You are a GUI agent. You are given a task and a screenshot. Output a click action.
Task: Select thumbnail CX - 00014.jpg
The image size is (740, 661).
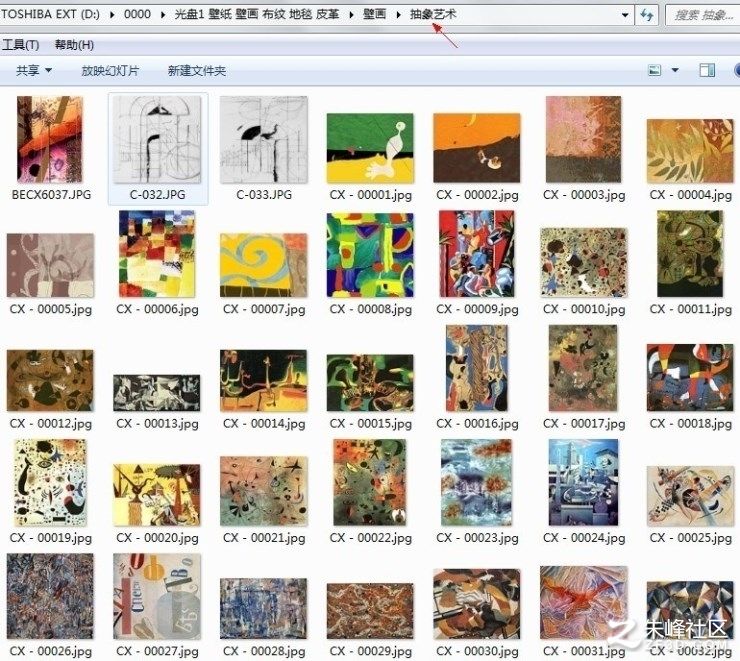(264, 381)
